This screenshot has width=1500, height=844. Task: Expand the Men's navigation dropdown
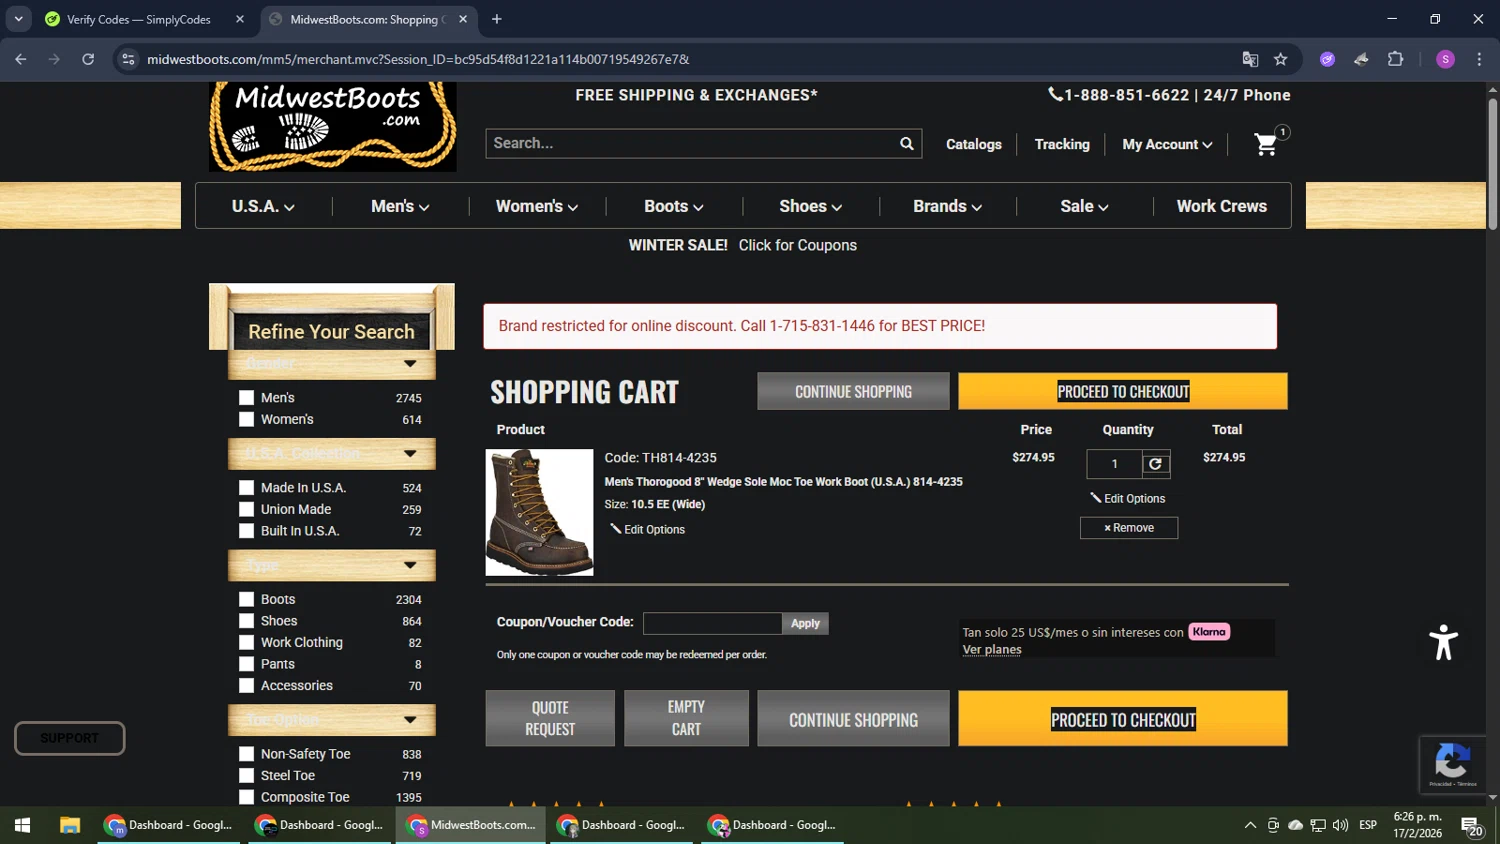tap(400, 206)
